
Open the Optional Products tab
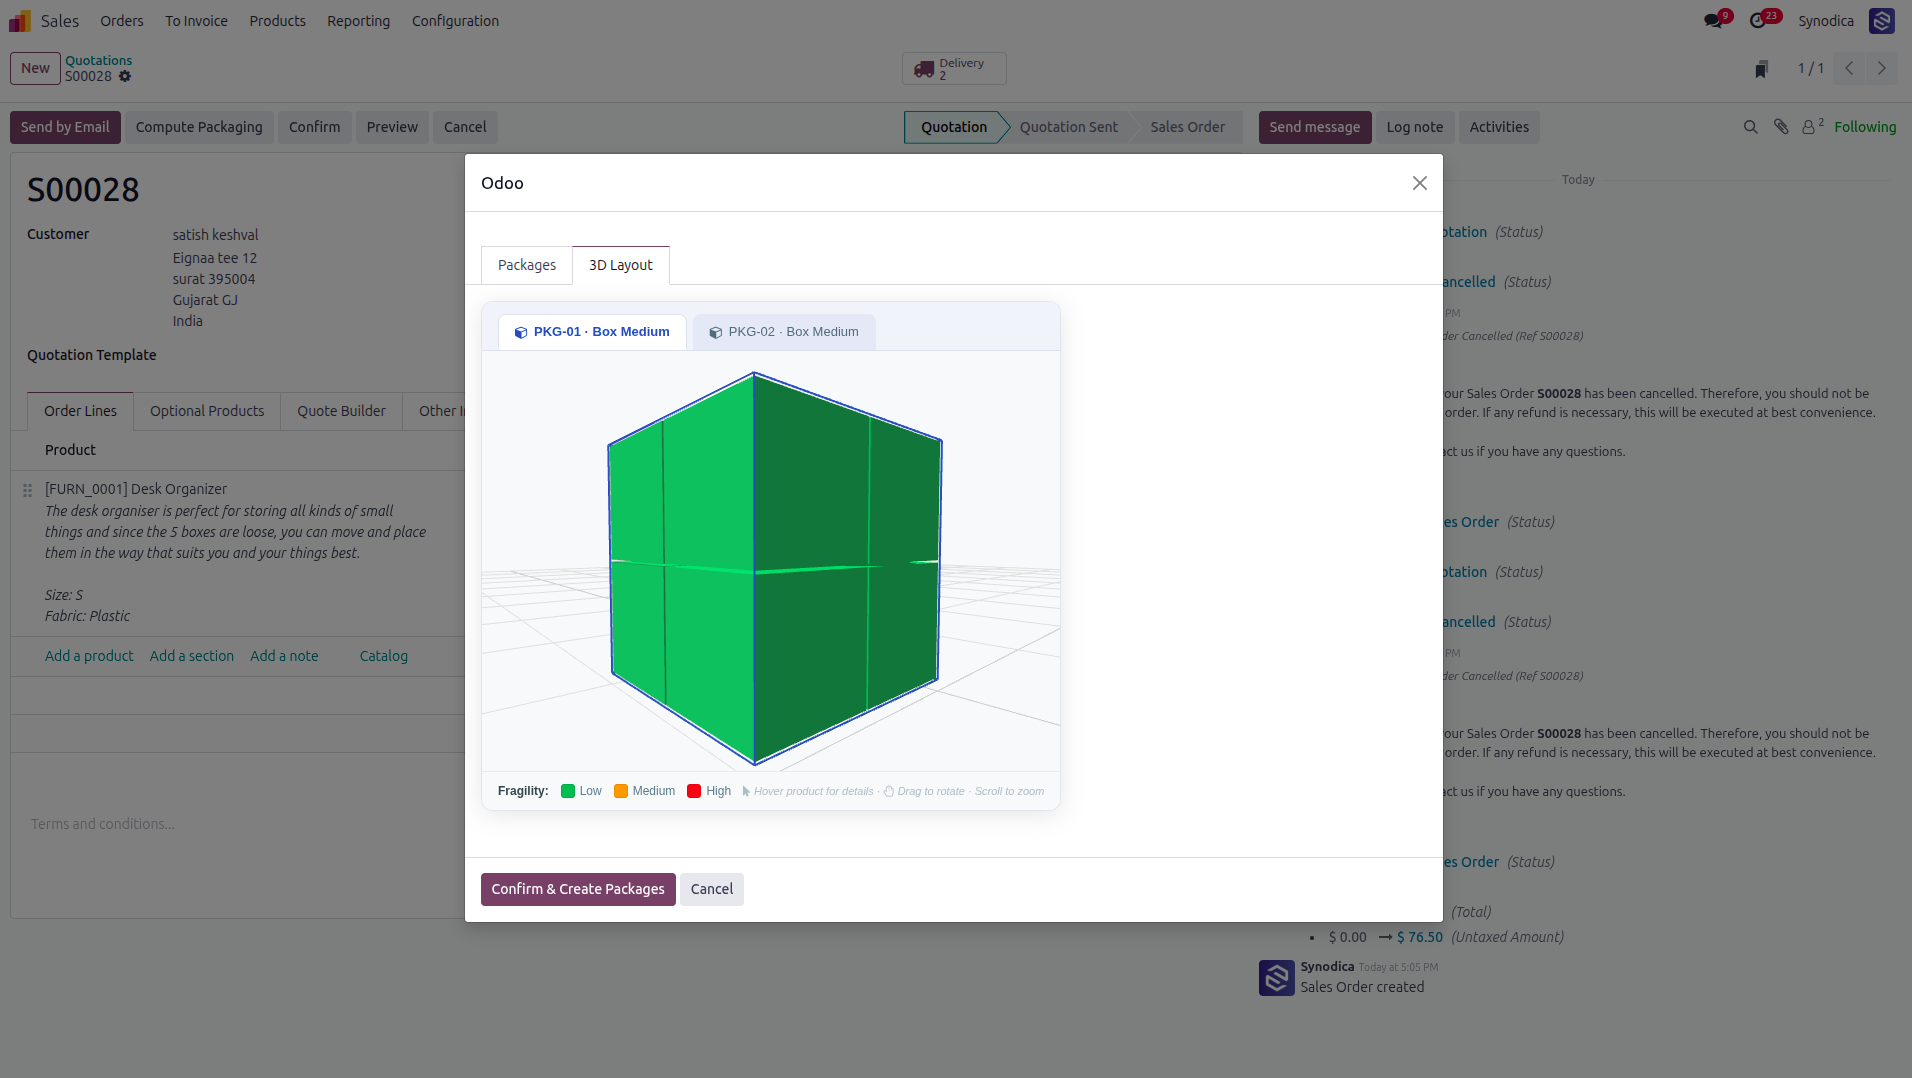pyautogui.click(x=207, y=411)
